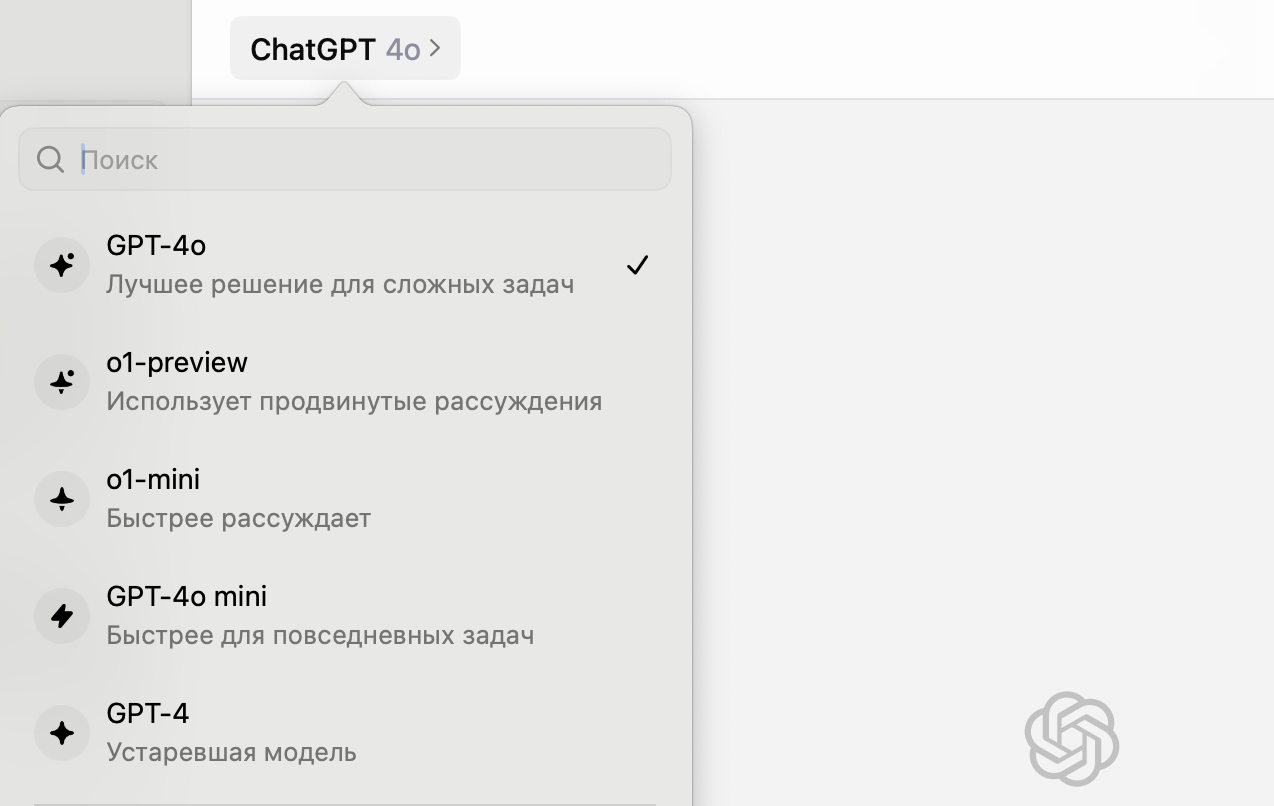
Task: Open the ChatGPT 4o model selector
Action: [x=345, y=48]
